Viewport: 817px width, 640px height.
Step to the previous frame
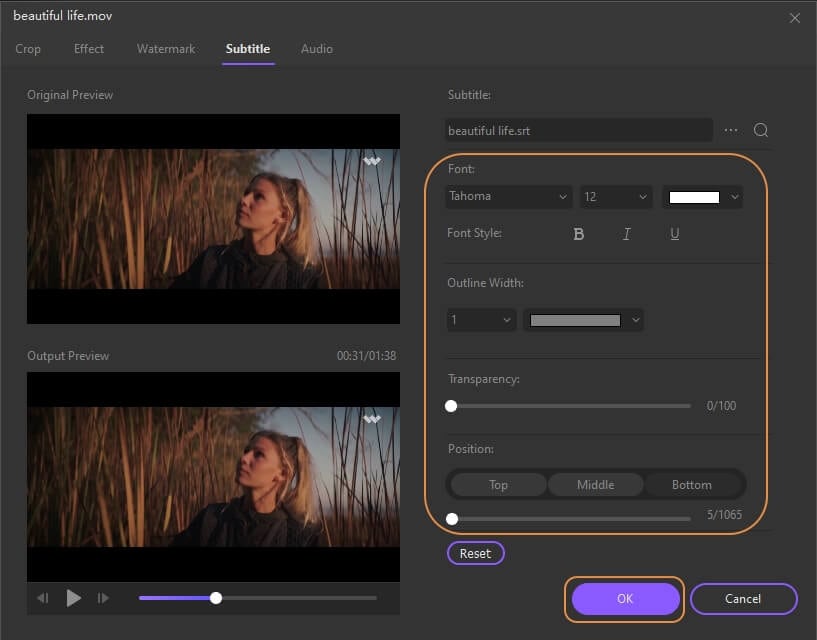(x=43, y=598)
